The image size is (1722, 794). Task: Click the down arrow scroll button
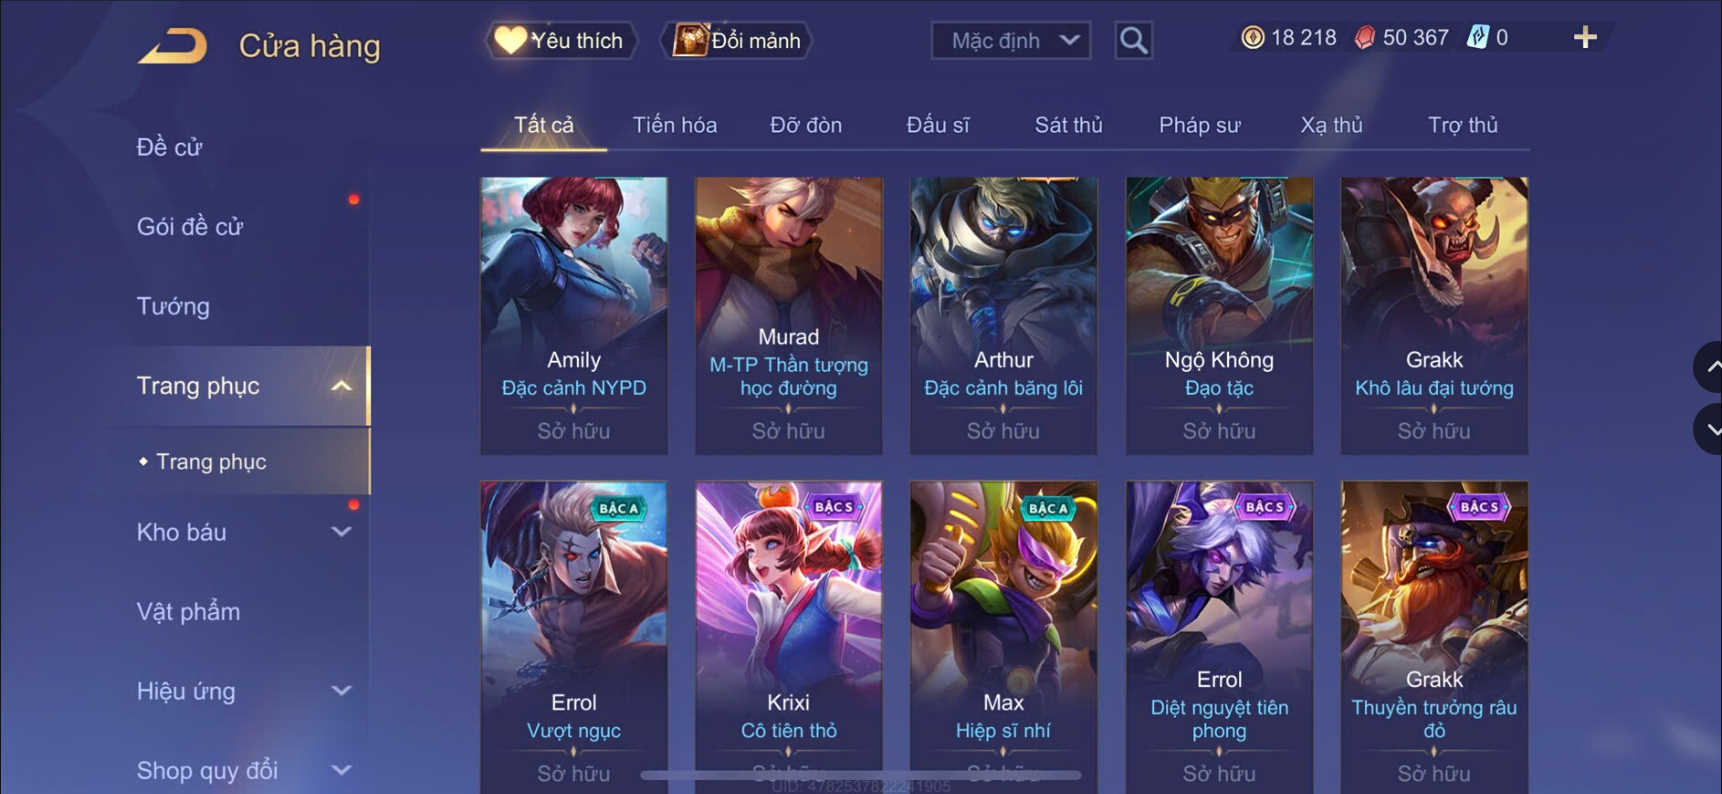click(x=1710, y=430)
